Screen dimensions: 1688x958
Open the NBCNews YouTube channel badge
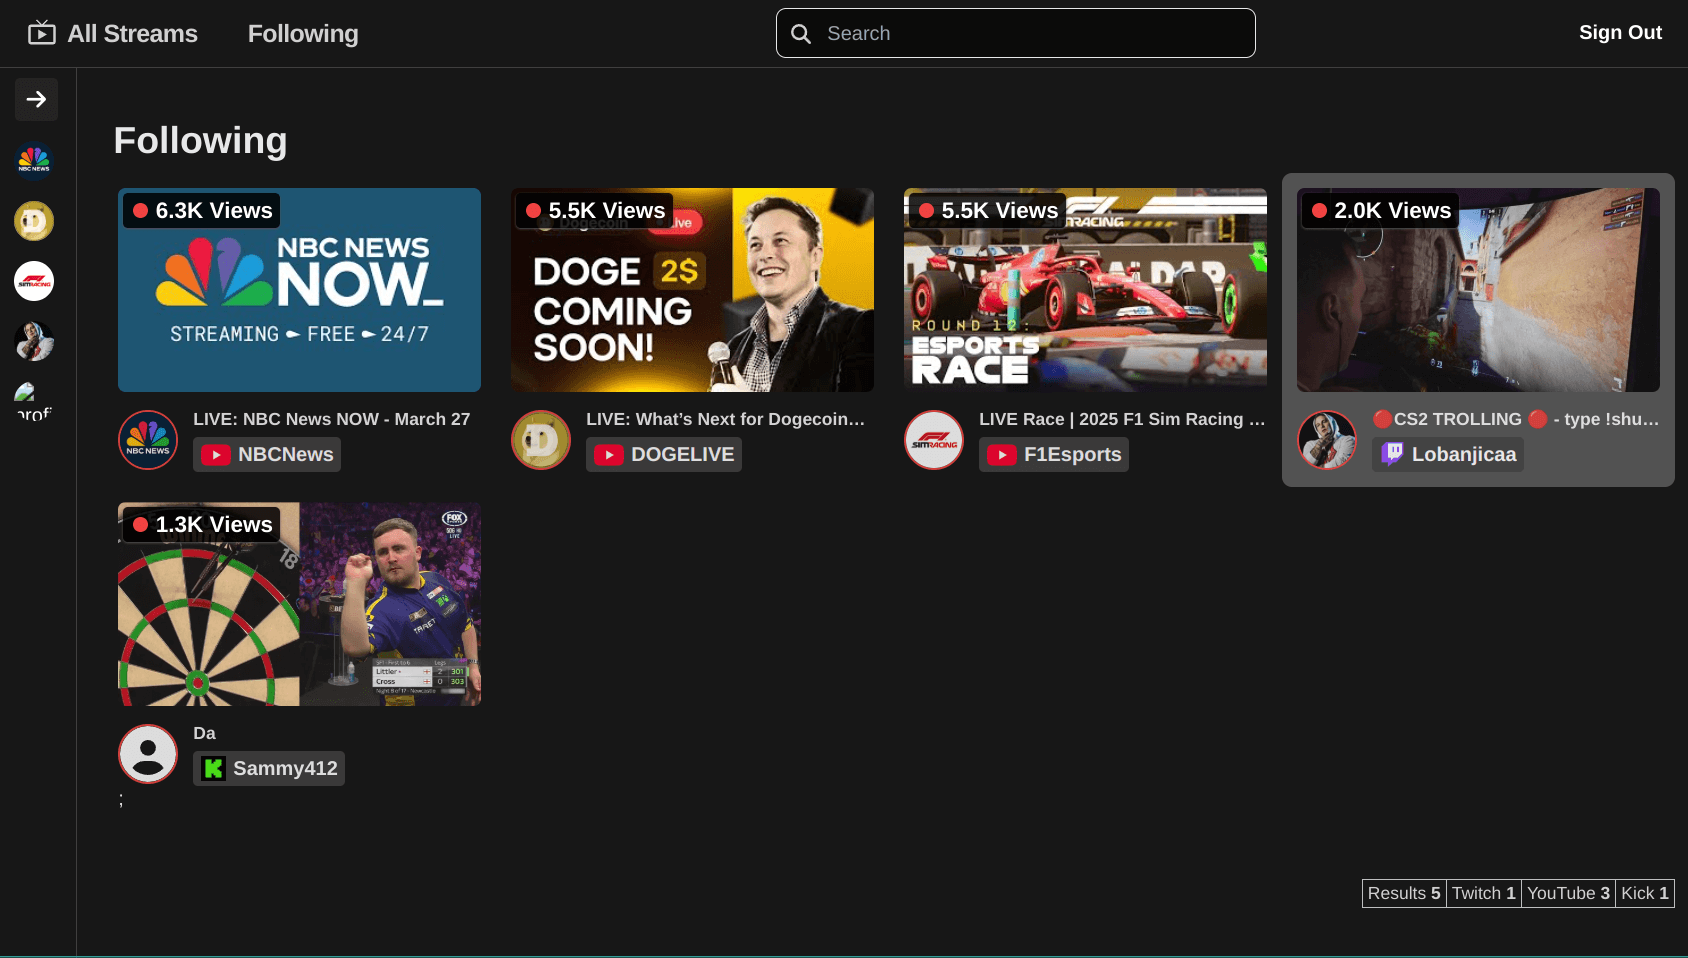[267, 454]
